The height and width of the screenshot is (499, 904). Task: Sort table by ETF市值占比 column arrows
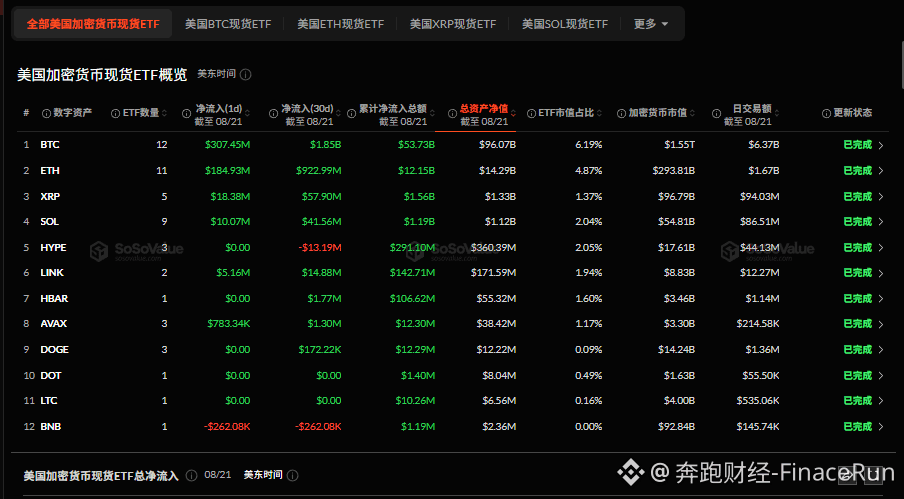[x=599, y=113]
